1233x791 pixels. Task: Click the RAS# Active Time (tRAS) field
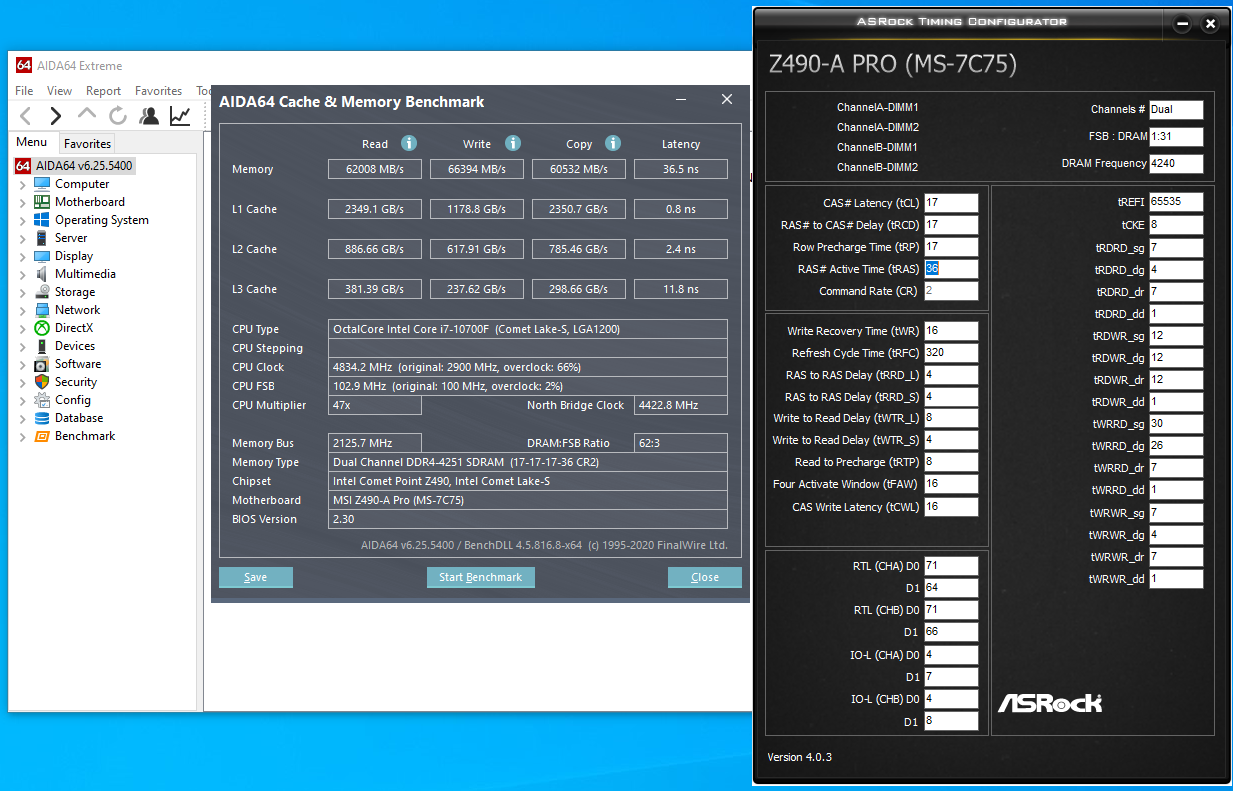point(951,269)
